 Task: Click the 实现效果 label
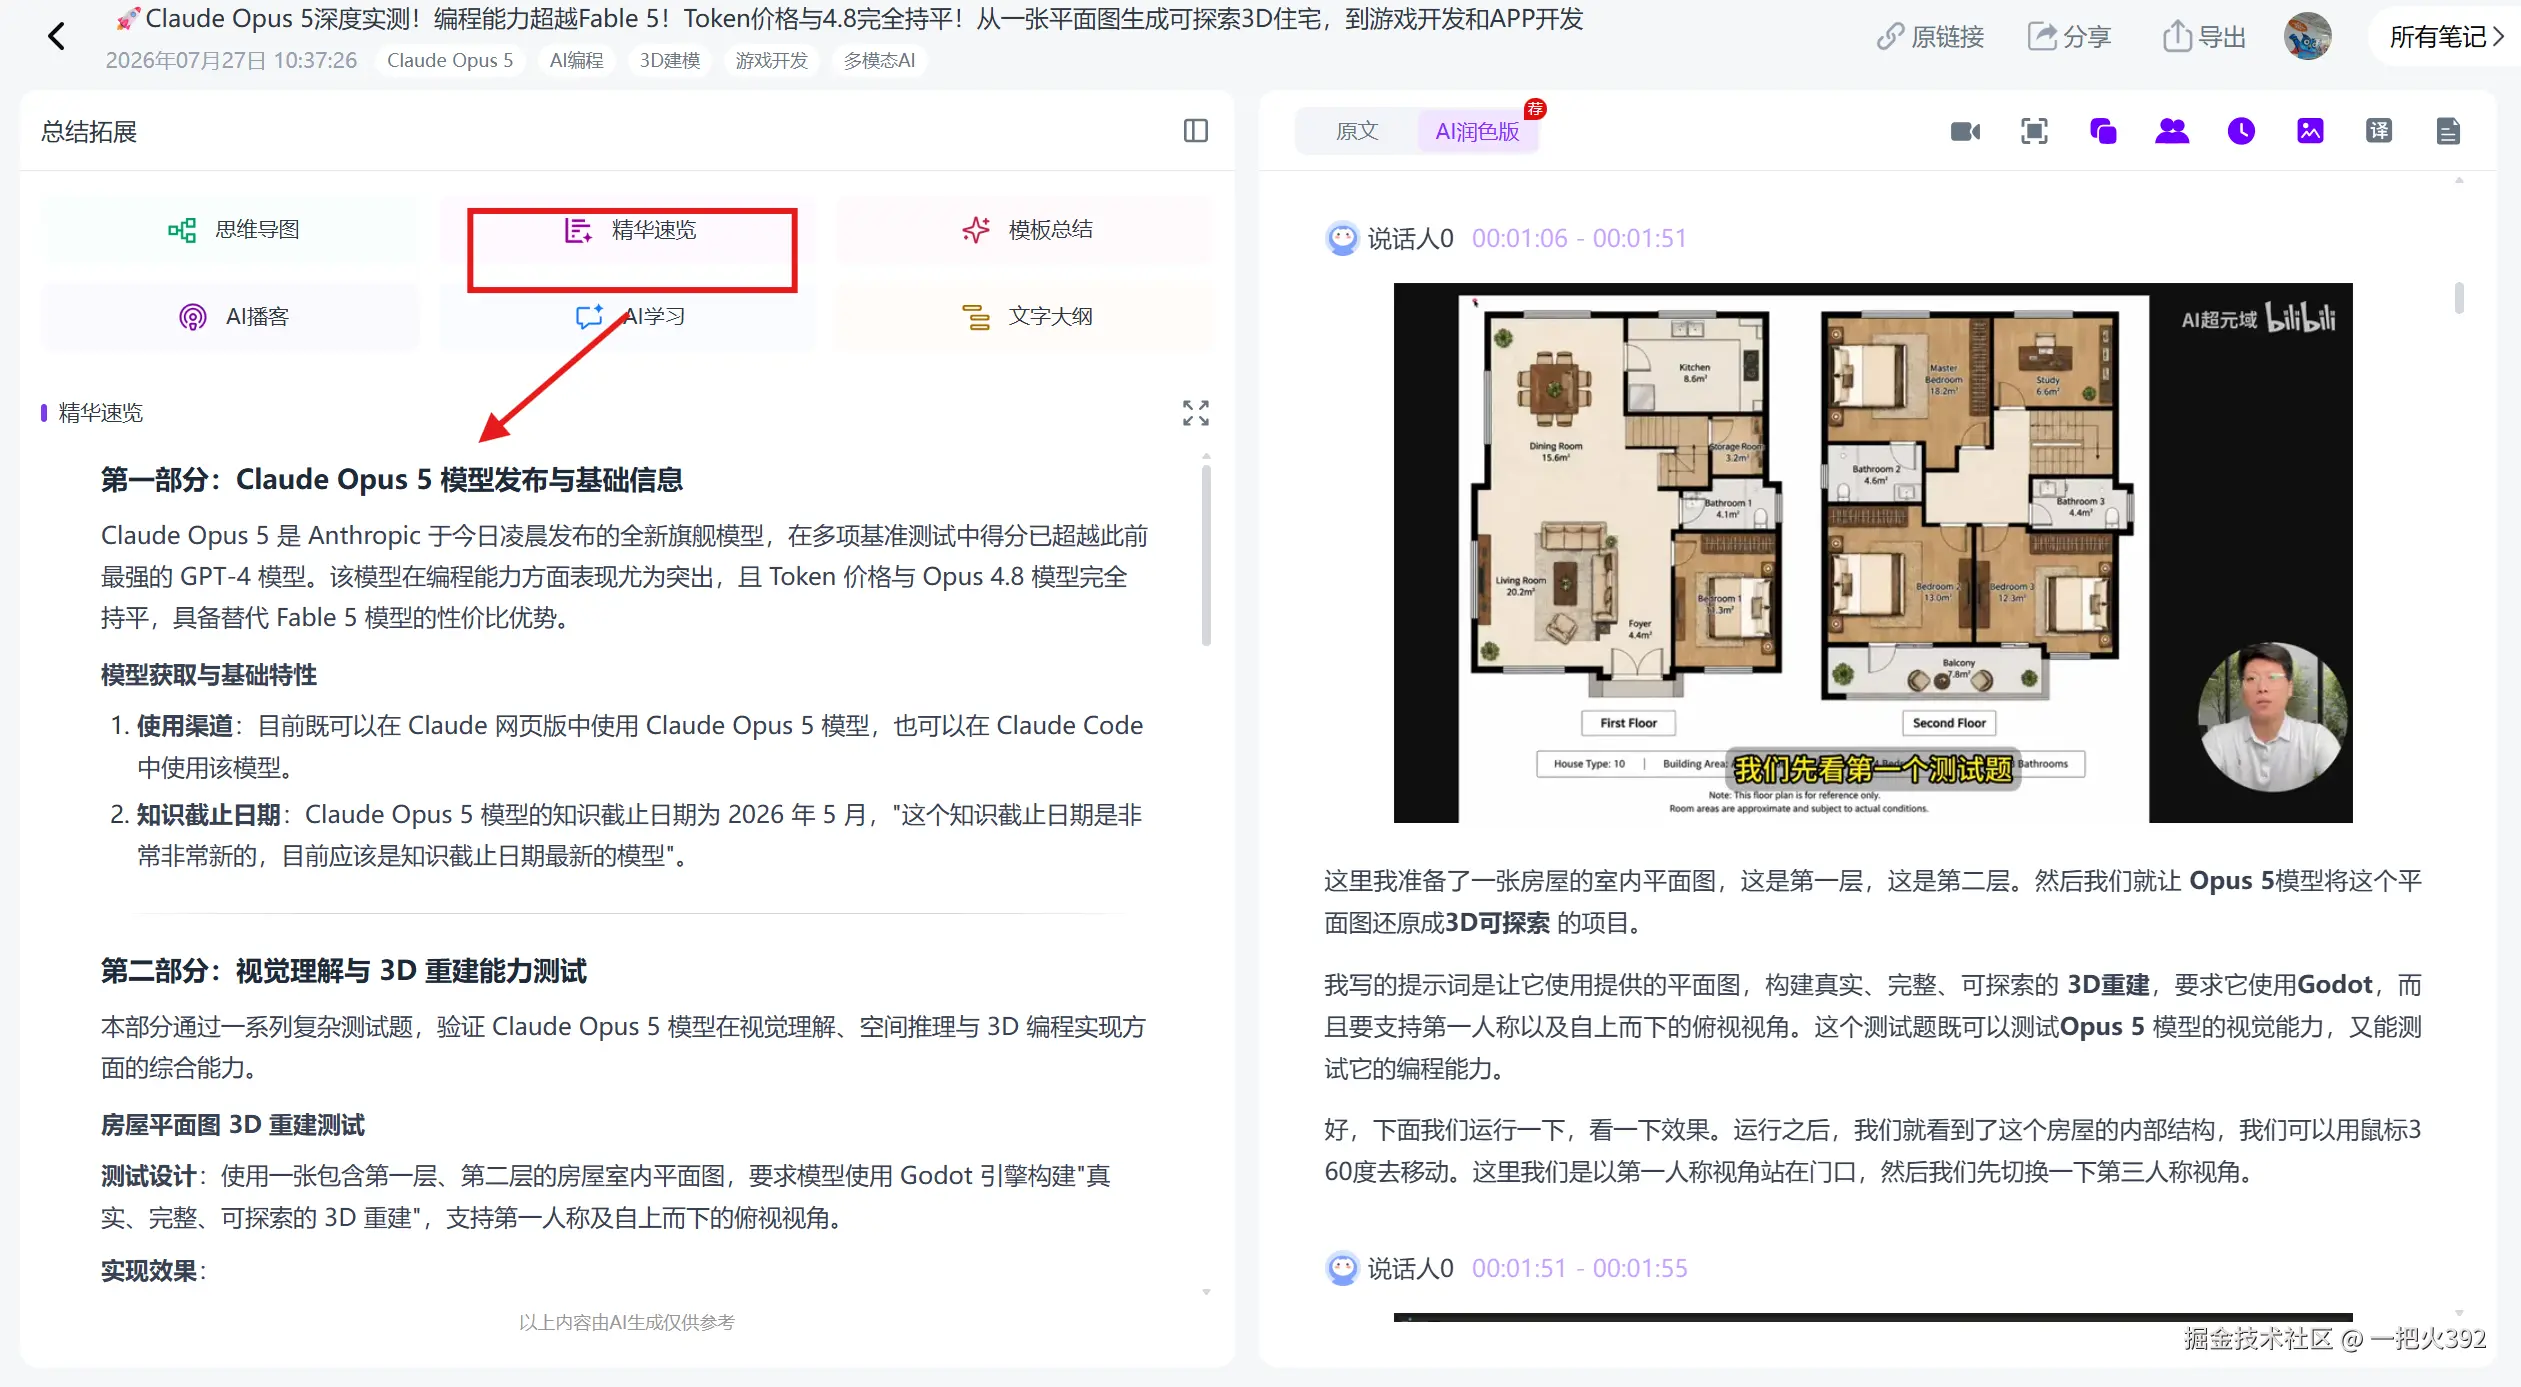pyautogui.click(x=153, y=1271)
